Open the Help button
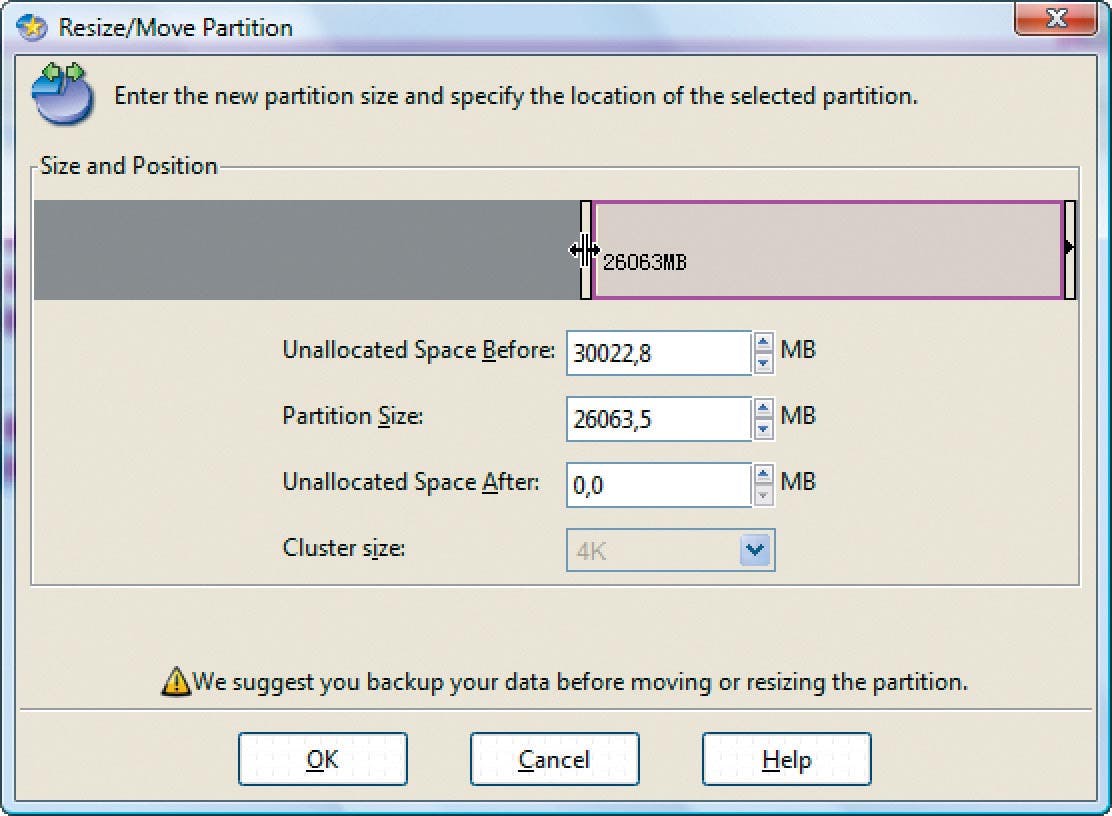This screenshot has height=816, width=1112. (786, 760)
